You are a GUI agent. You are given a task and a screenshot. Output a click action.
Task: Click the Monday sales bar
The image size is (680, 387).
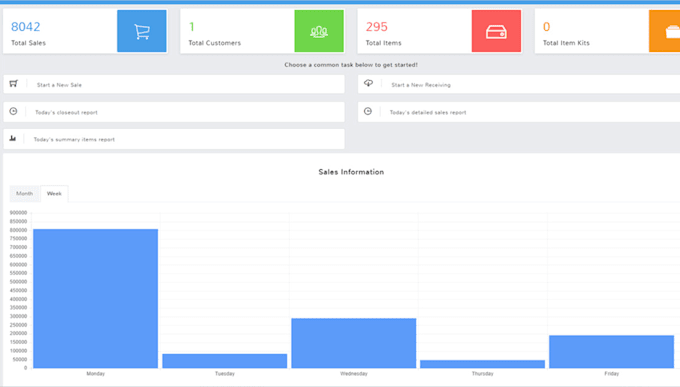95,298
